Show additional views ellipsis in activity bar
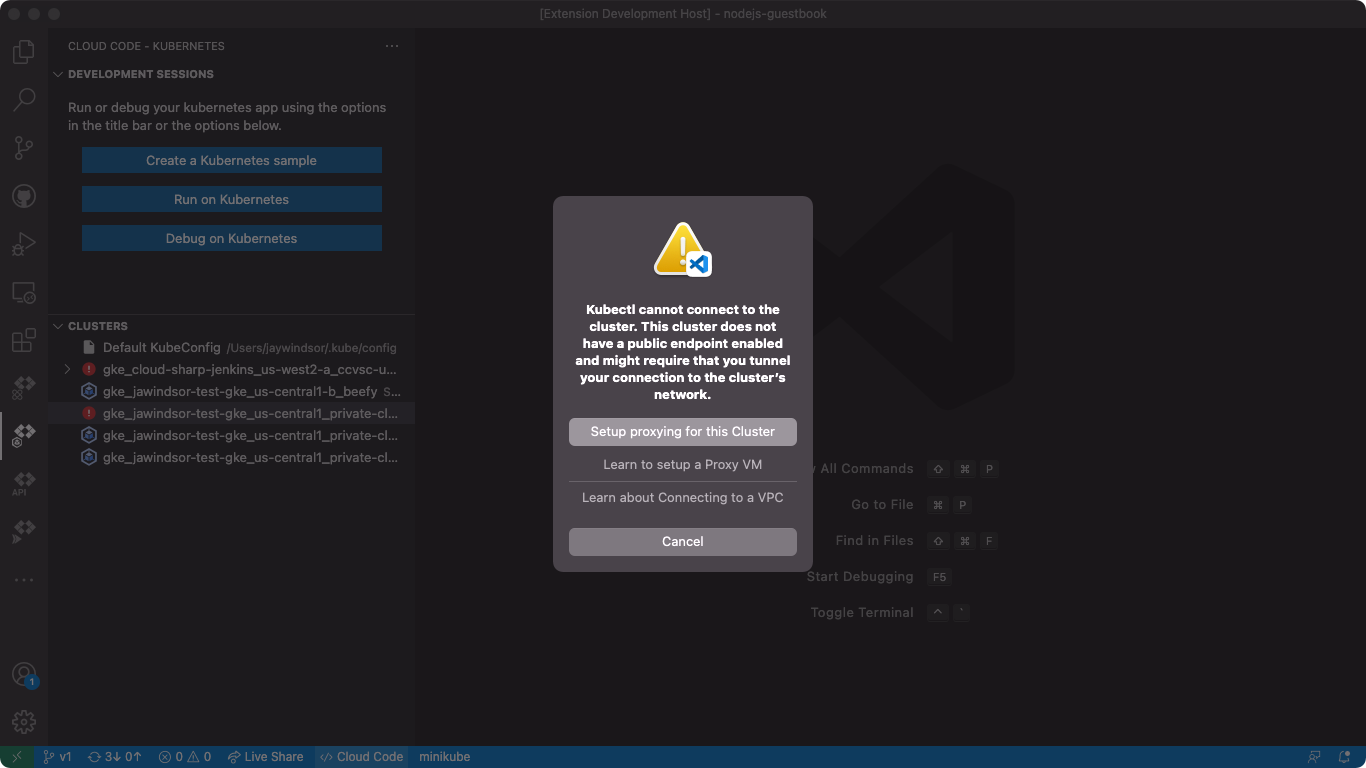The height and width of the screenshot is (768, 1366). [x=24, y=580]
